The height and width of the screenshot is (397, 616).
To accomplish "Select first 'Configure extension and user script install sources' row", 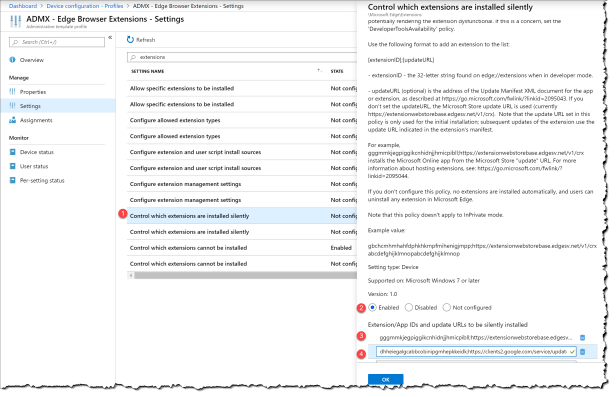I will point(242,152).
